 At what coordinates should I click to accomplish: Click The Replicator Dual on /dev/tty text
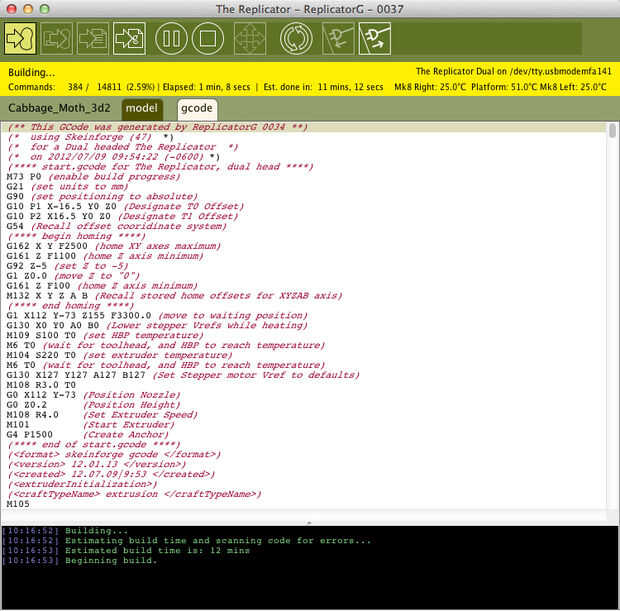513,72
